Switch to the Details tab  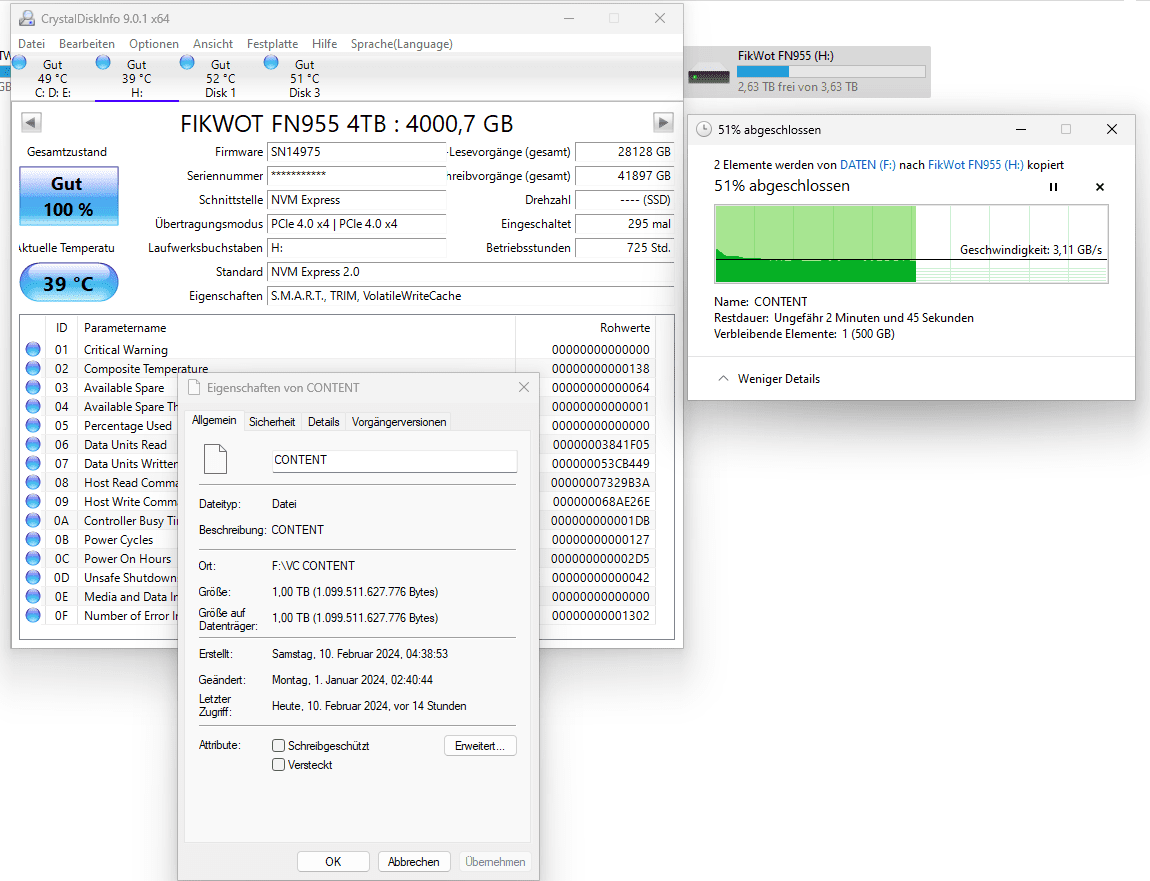(x=323, y=422)
